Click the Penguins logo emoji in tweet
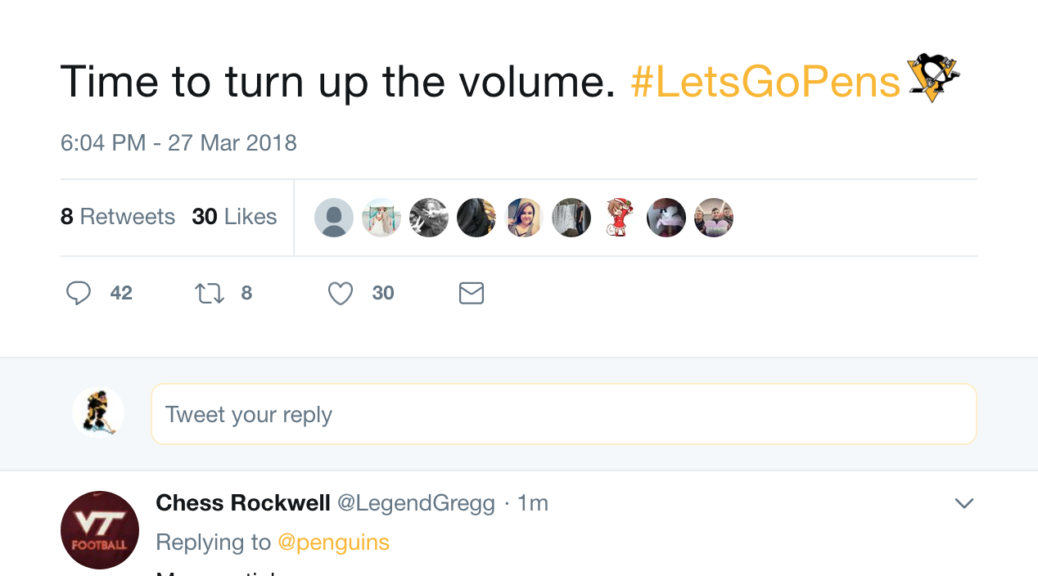The height and width of the screenshot is (576, 1038). [x=932, y=79]
